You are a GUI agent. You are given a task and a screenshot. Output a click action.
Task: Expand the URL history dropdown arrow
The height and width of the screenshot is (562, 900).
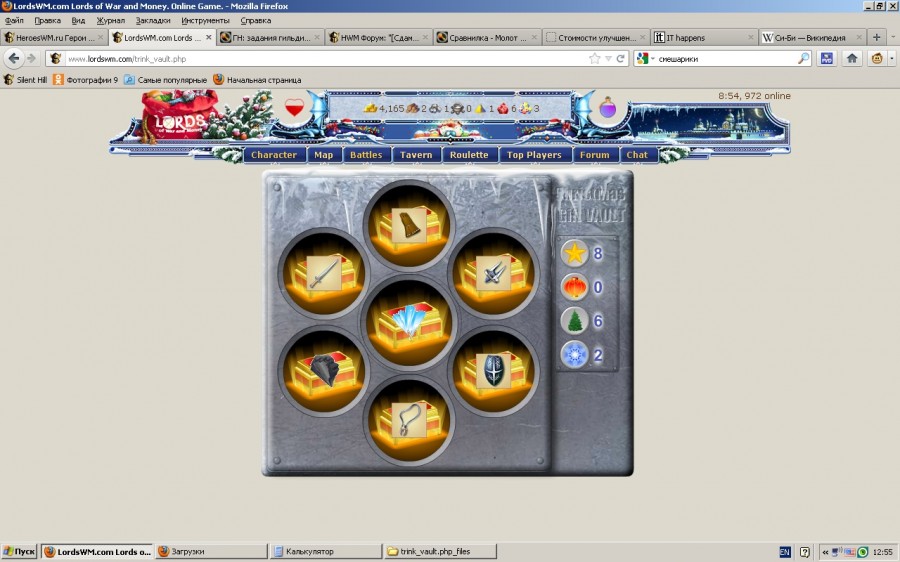[608, 59]
